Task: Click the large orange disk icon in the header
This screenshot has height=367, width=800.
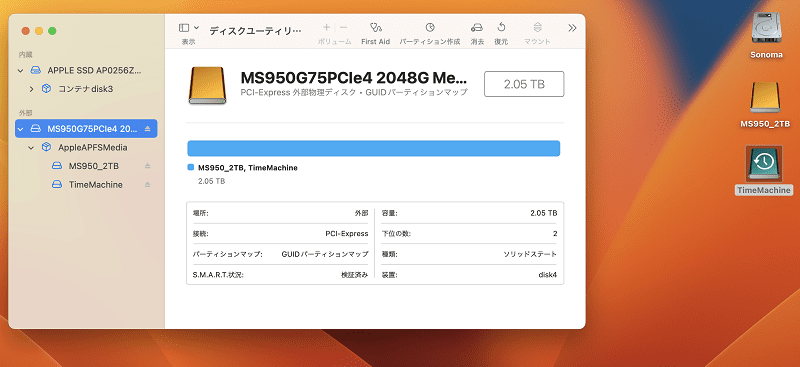Action: coord(207,85)
